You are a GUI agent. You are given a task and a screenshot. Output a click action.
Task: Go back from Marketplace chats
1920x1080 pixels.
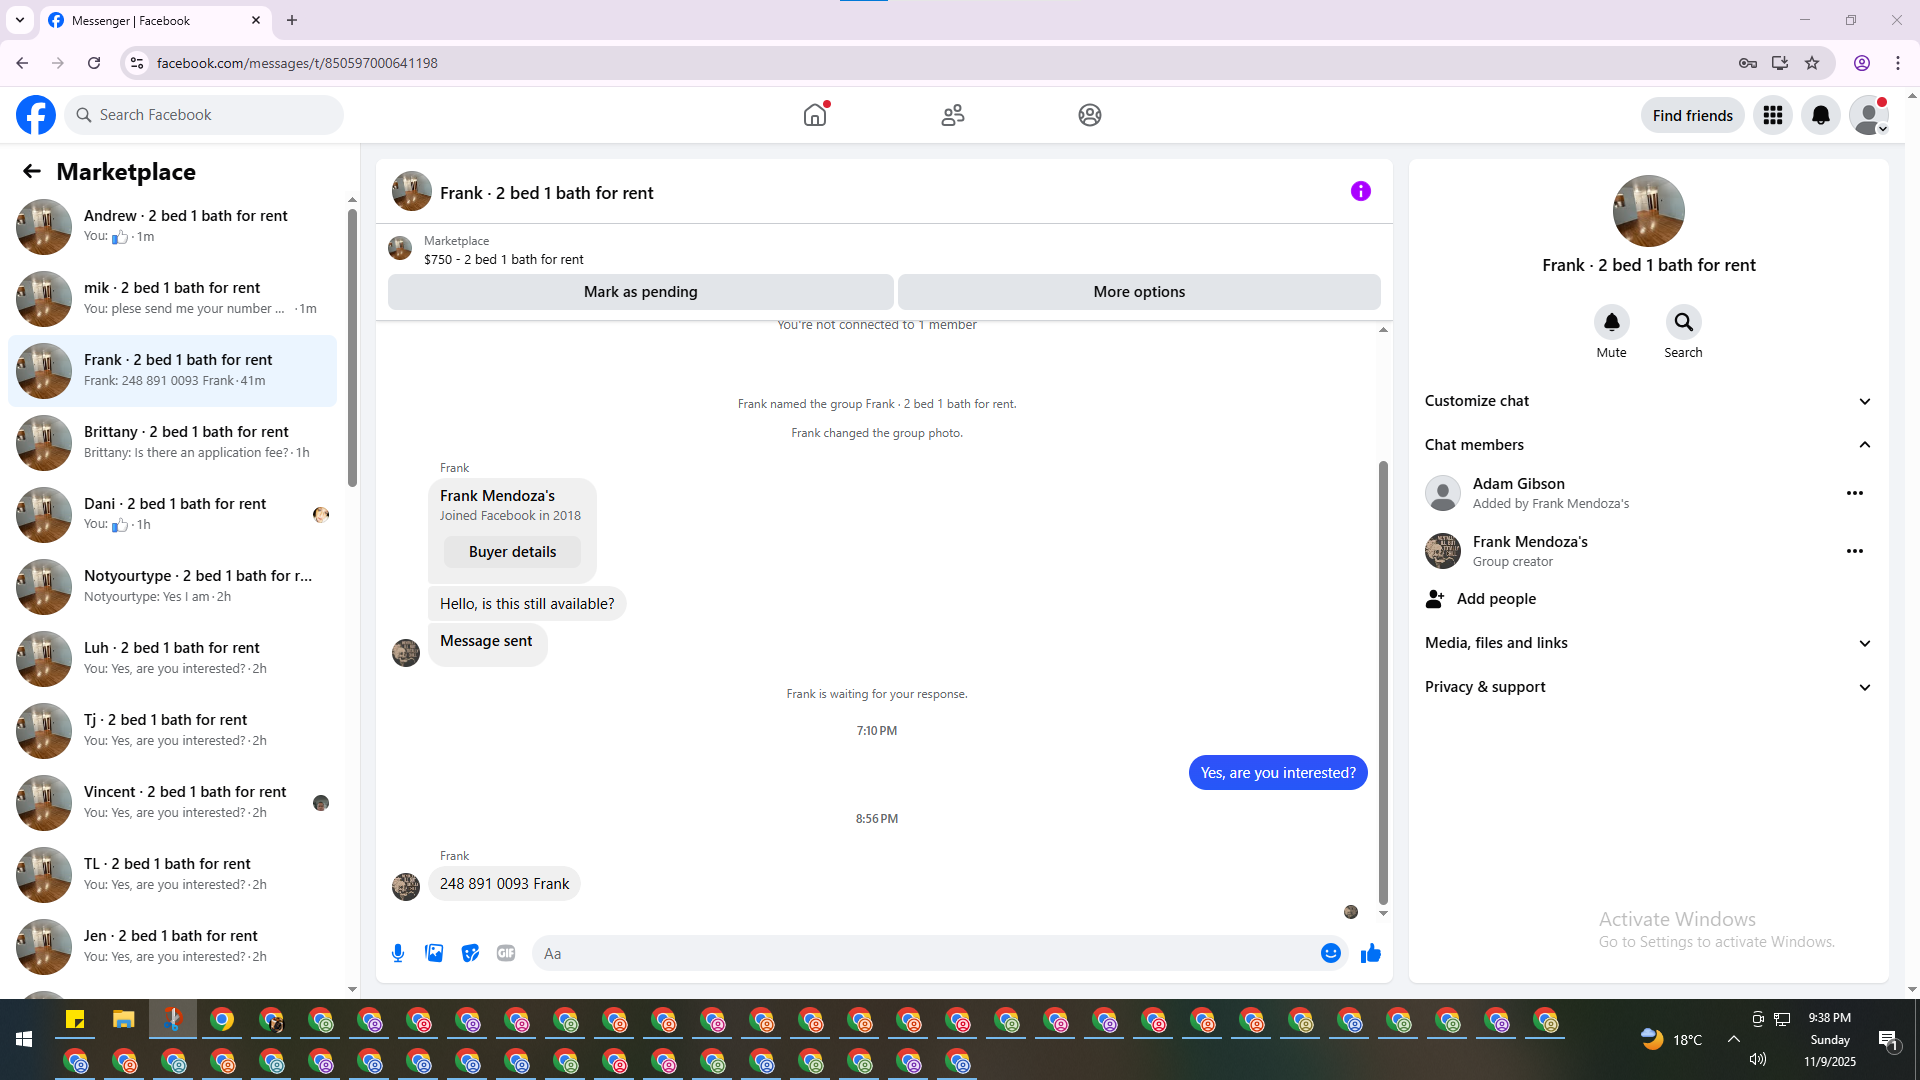click(32, 172)
